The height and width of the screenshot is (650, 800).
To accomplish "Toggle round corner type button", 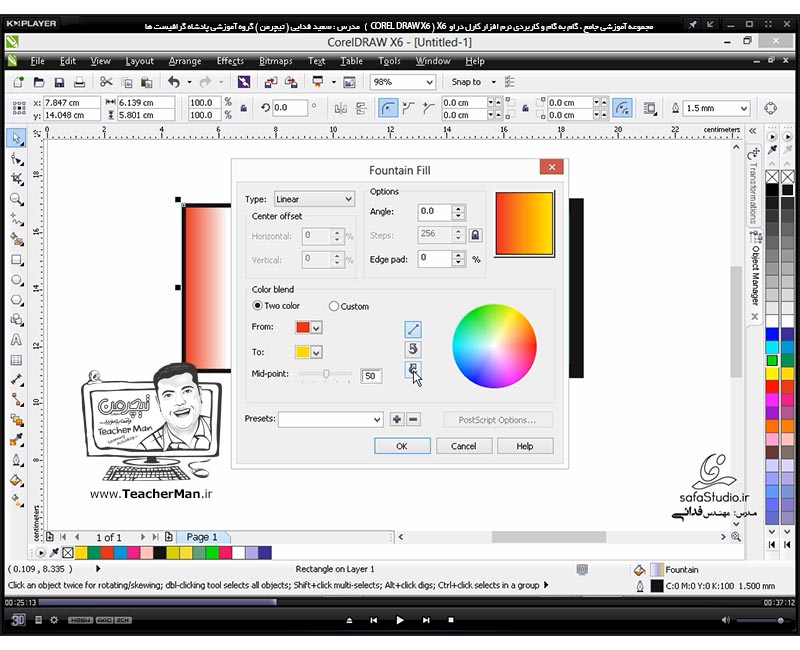I will pyautogui.click(x=388, y=108).
